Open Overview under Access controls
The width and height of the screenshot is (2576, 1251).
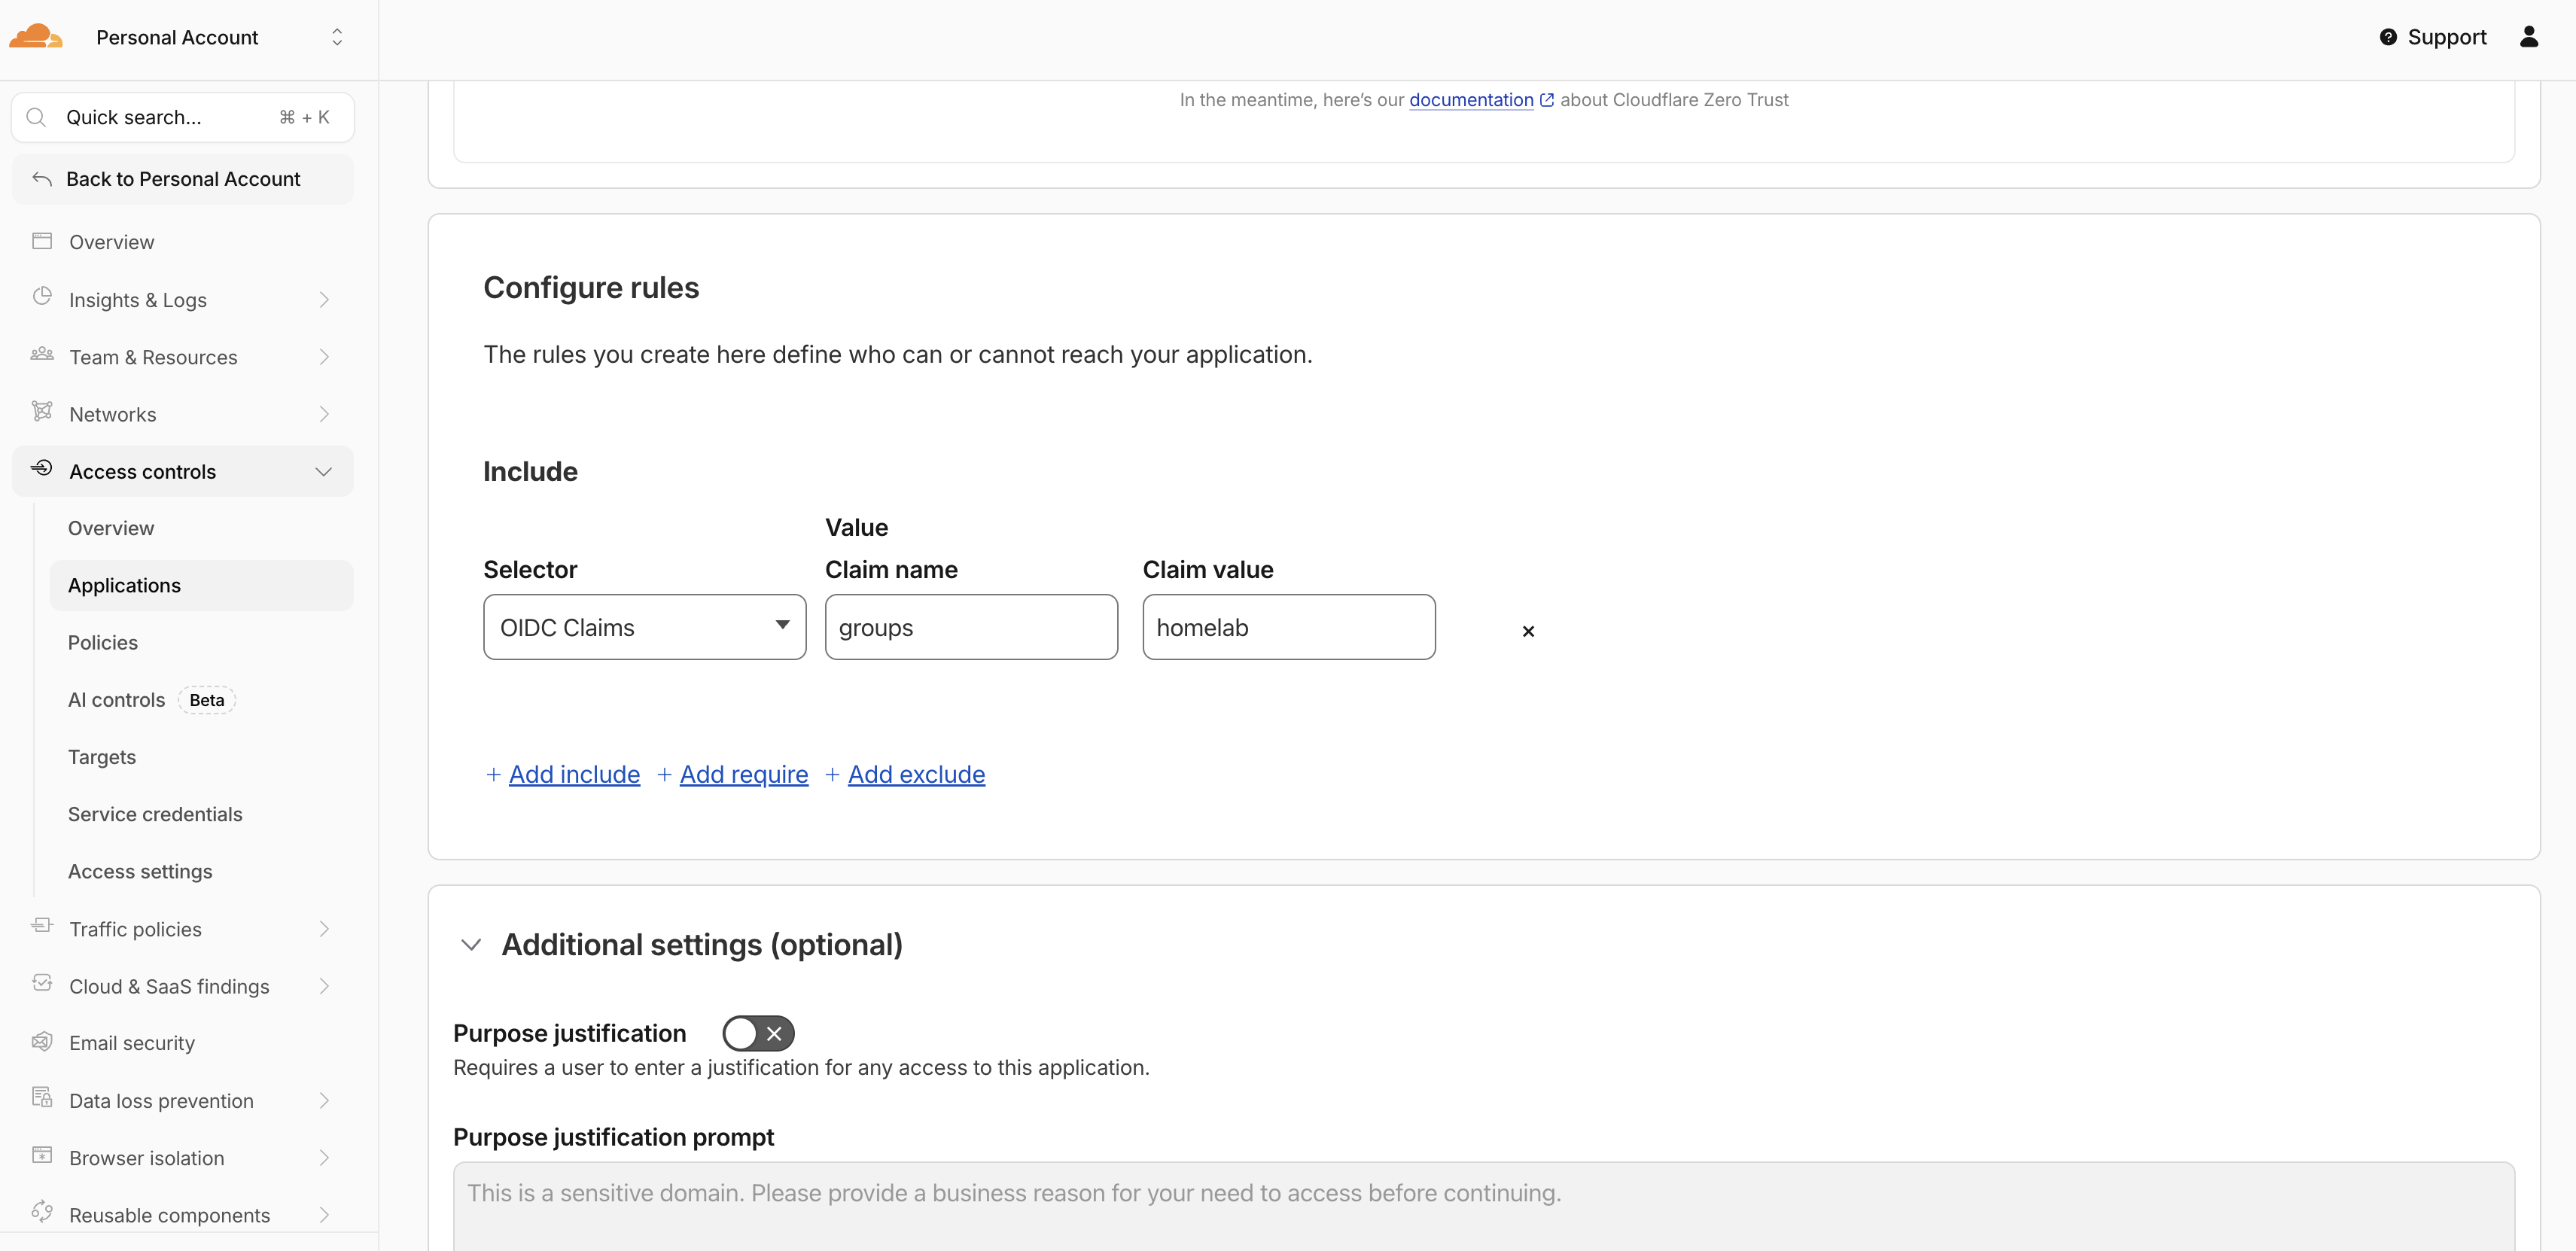tap(201, 528)
